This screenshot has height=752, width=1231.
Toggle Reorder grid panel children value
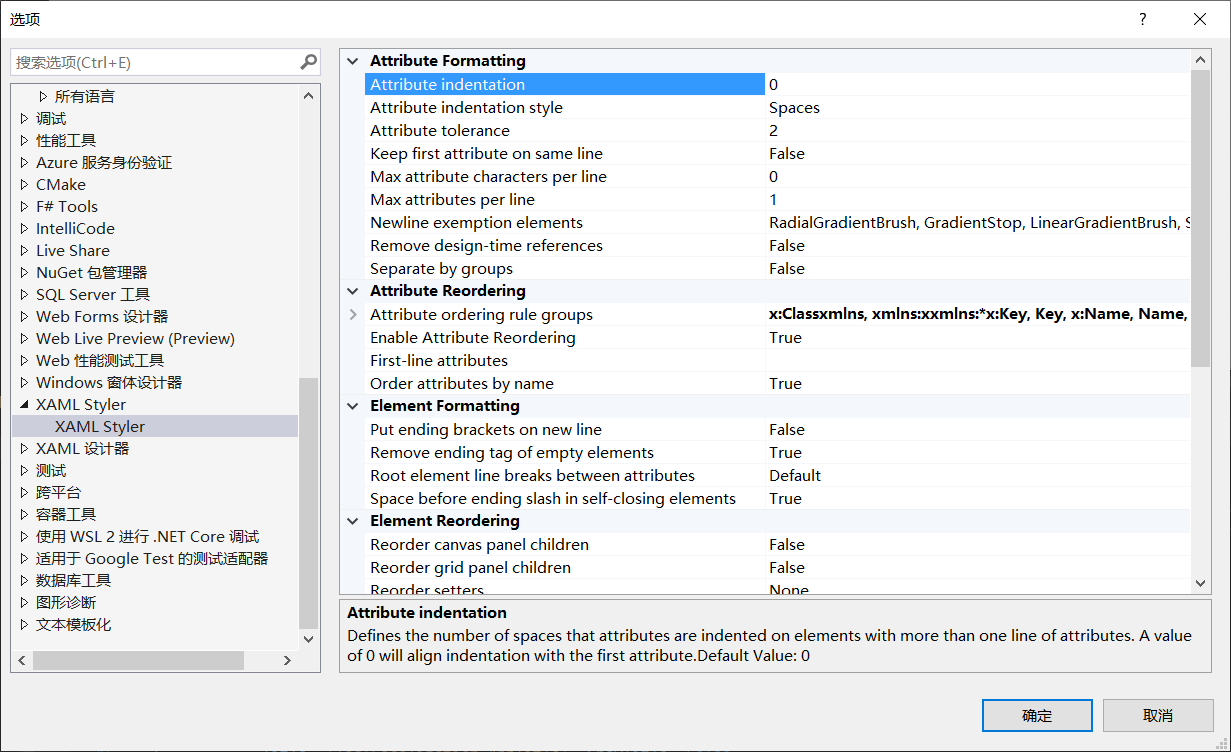[x=978, y=568]
